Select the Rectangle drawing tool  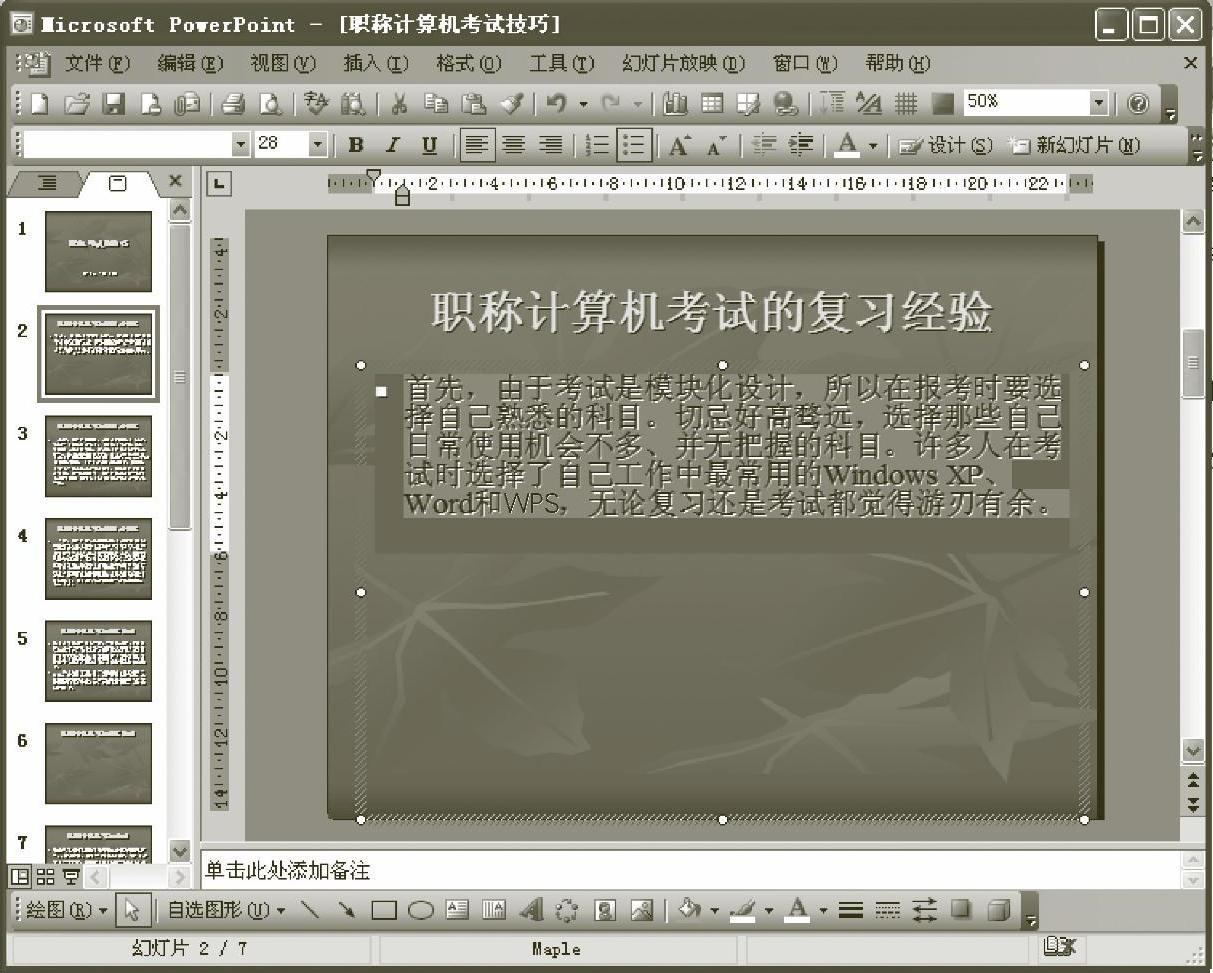coord(384,910)
